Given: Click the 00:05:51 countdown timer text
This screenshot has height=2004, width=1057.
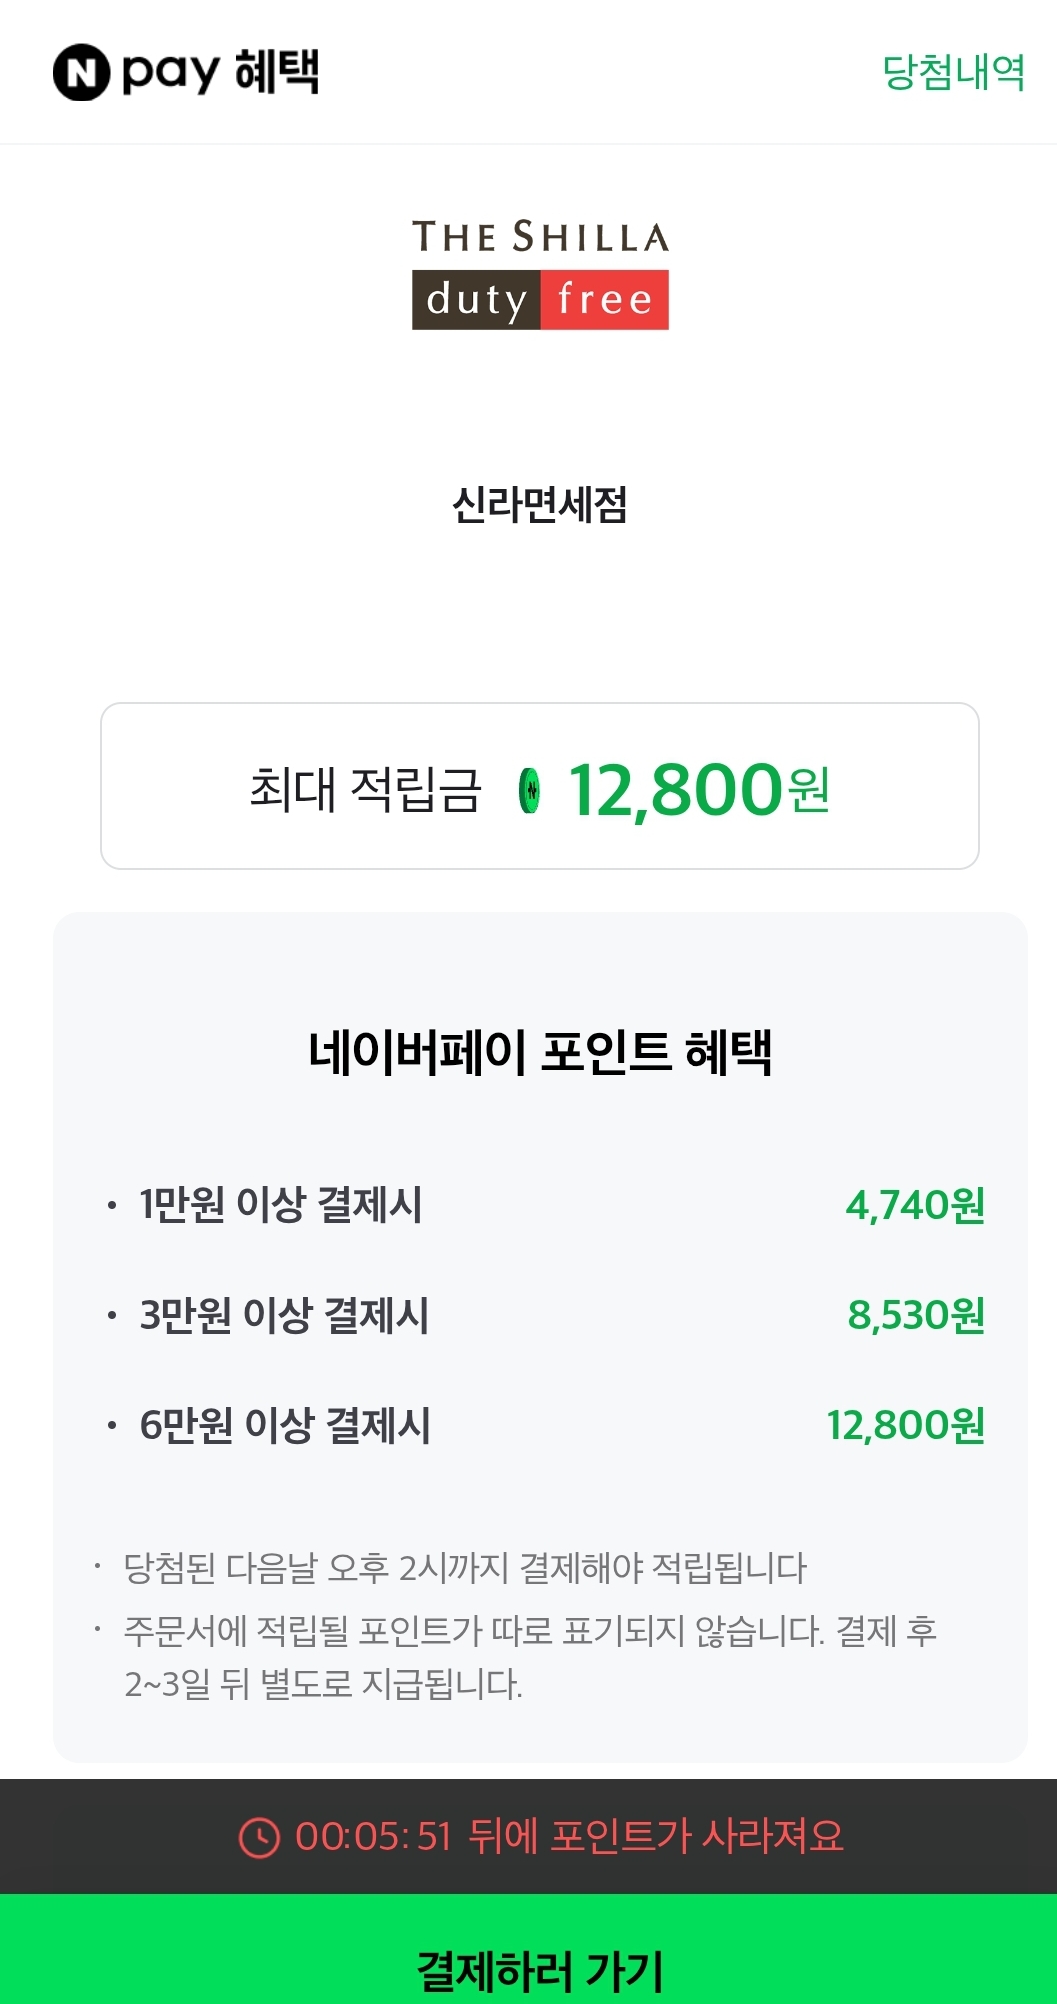Looking at the screenshot, I should point(374,1837).
